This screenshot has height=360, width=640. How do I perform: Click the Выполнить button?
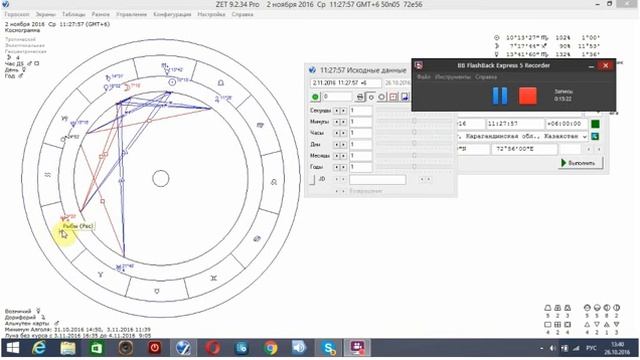[x=580, y=163]
